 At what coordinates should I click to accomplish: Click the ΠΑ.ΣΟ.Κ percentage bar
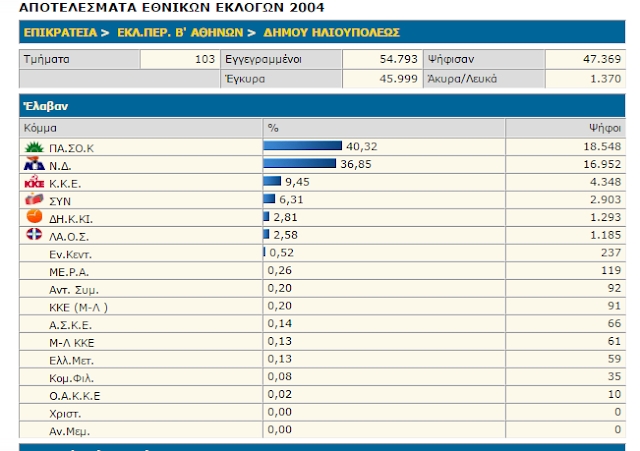(302, 146)
